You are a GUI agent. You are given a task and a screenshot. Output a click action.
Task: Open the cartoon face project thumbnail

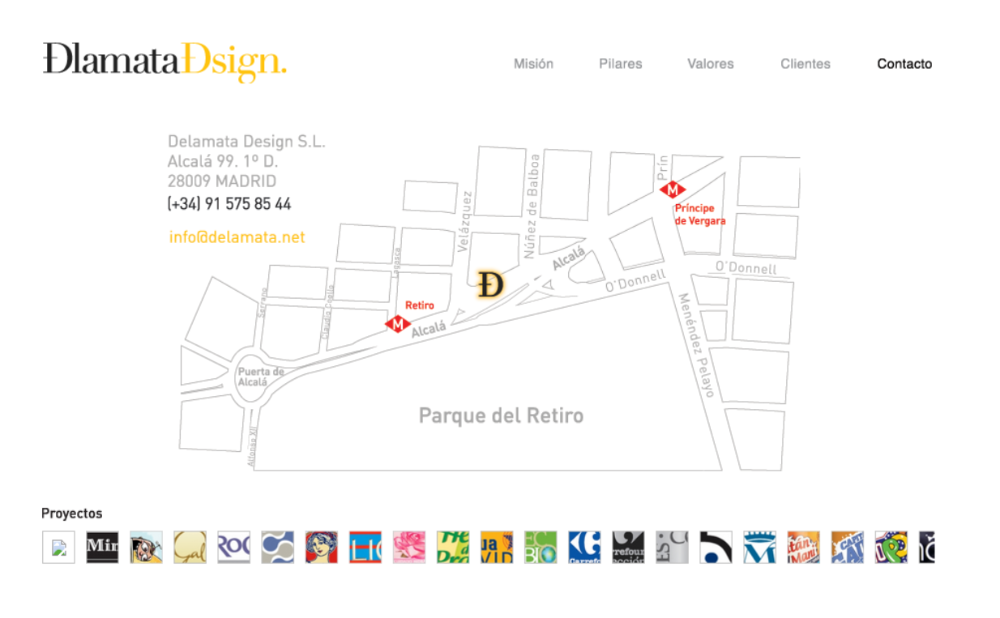point(146,547)
